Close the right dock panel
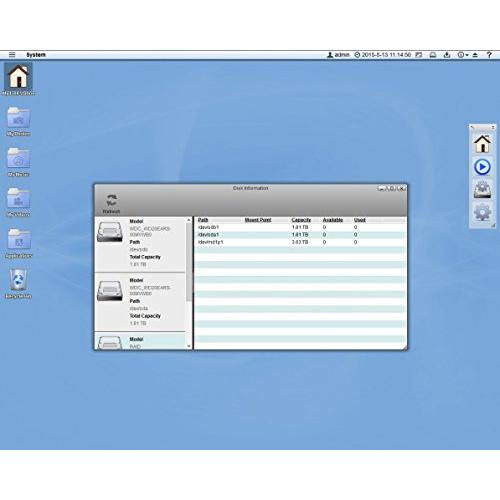500x500 pixels. pos(493,127)
